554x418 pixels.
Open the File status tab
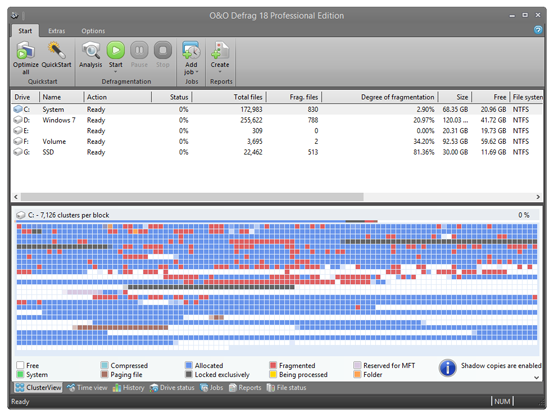coord(286,388)
